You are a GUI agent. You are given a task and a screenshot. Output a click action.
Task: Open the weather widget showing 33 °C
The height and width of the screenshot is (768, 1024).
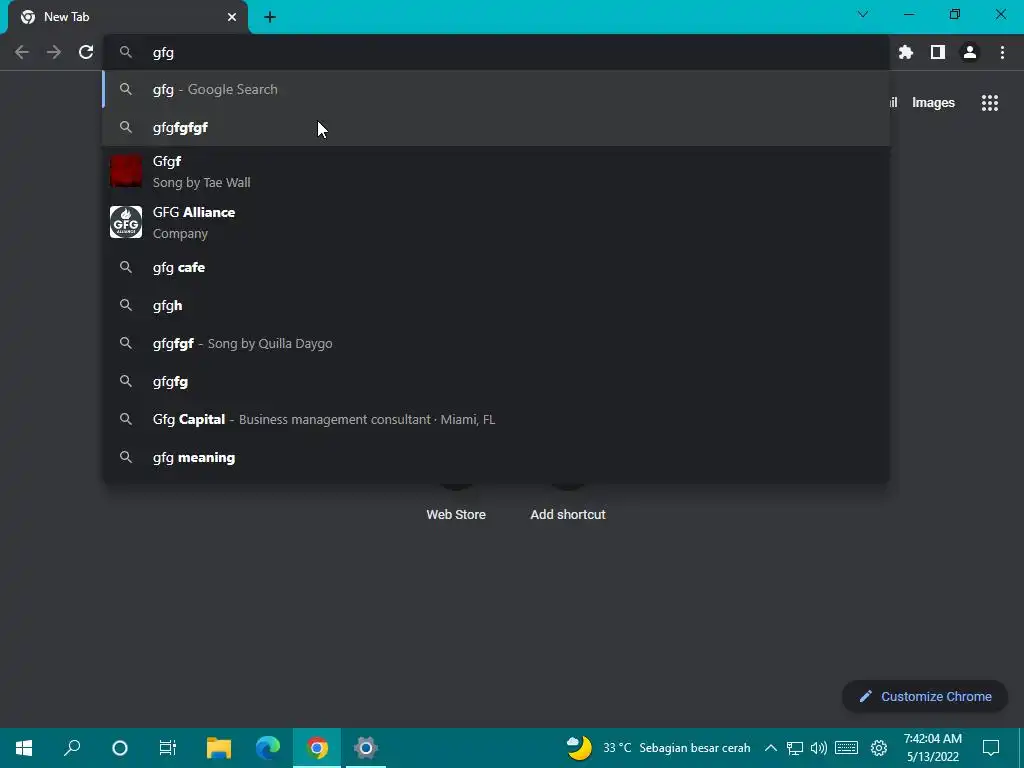(x=658, y=748)
